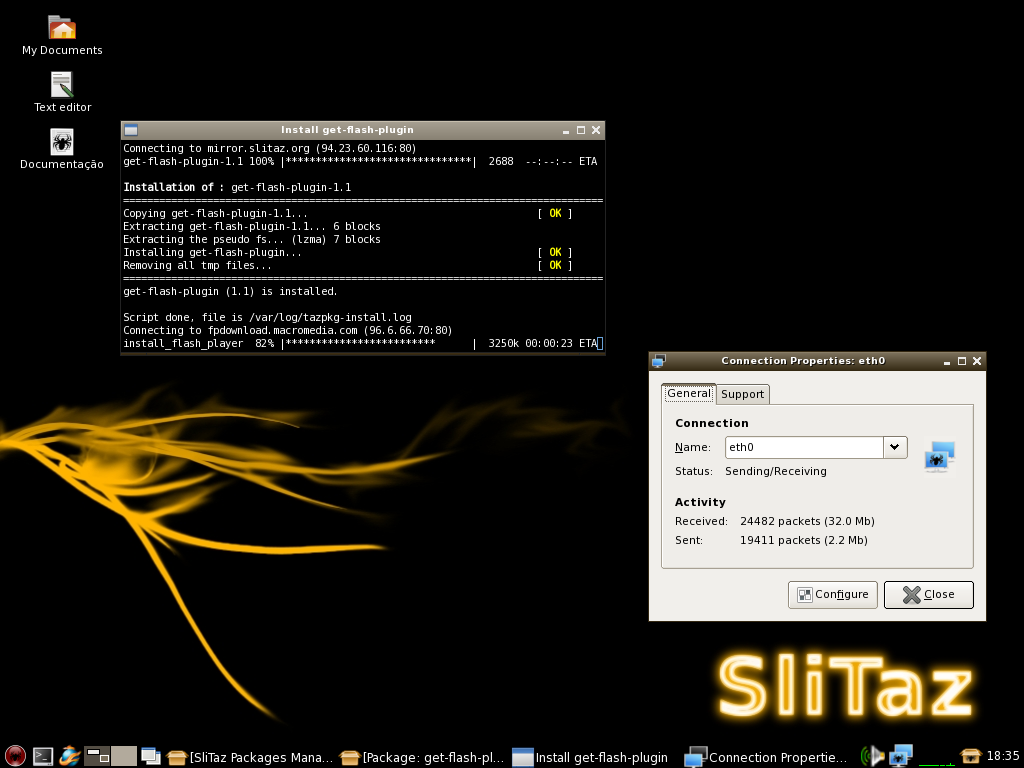1024x768 pixels.
Task: Launch the terminal from the taskbar
Action: point(43,756)
